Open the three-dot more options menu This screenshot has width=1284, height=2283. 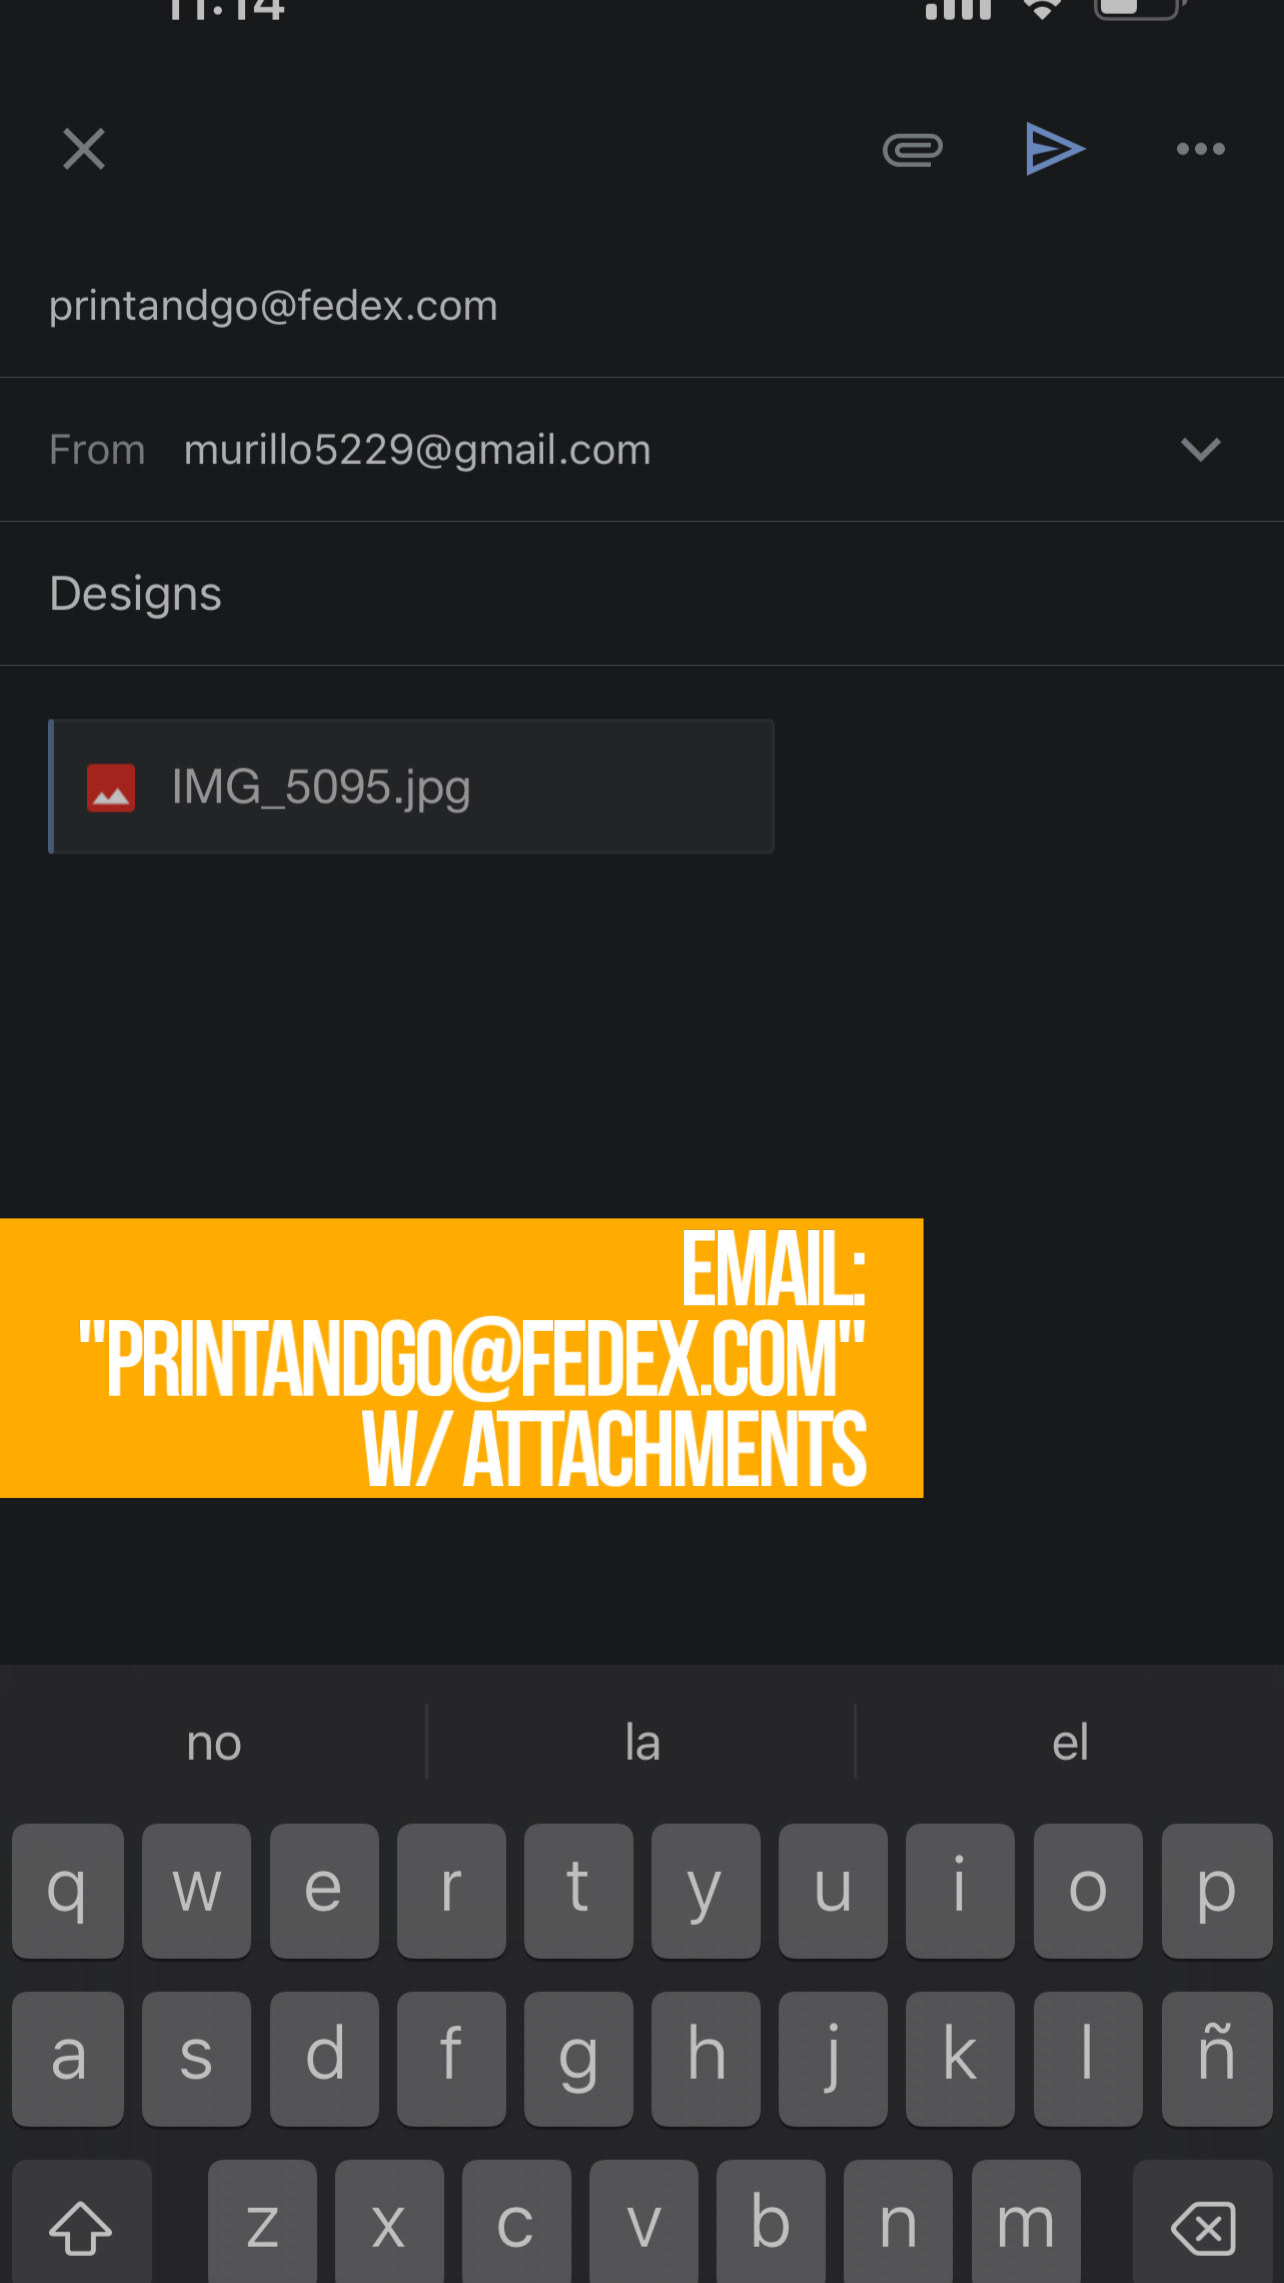pyautogui.click(x=1200, y=150)
